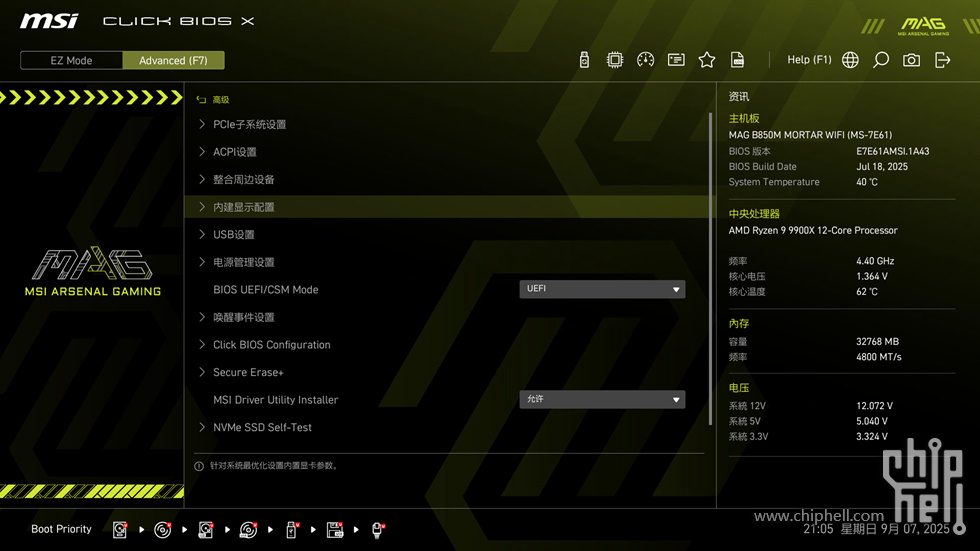The height and width of the screenshot is (551, 980).
Task: Open the gauge hardware monitor icon
Action: (x=645, y=60)
